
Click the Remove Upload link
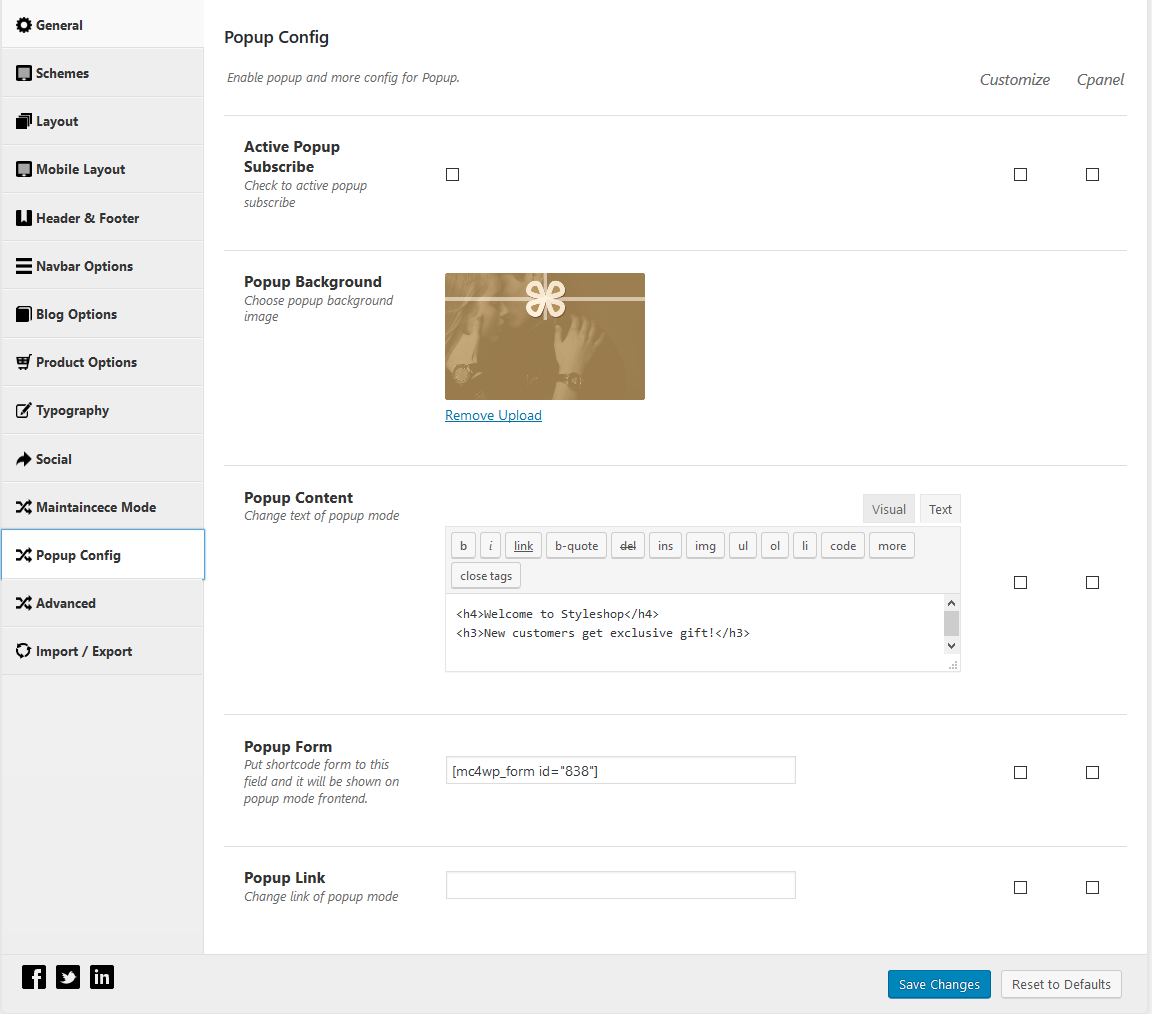pyautogui.click(x=493, y=415)
